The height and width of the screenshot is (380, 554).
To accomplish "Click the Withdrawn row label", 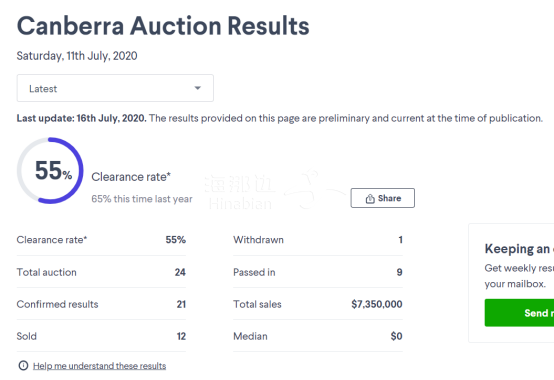I will pos(258,240).
